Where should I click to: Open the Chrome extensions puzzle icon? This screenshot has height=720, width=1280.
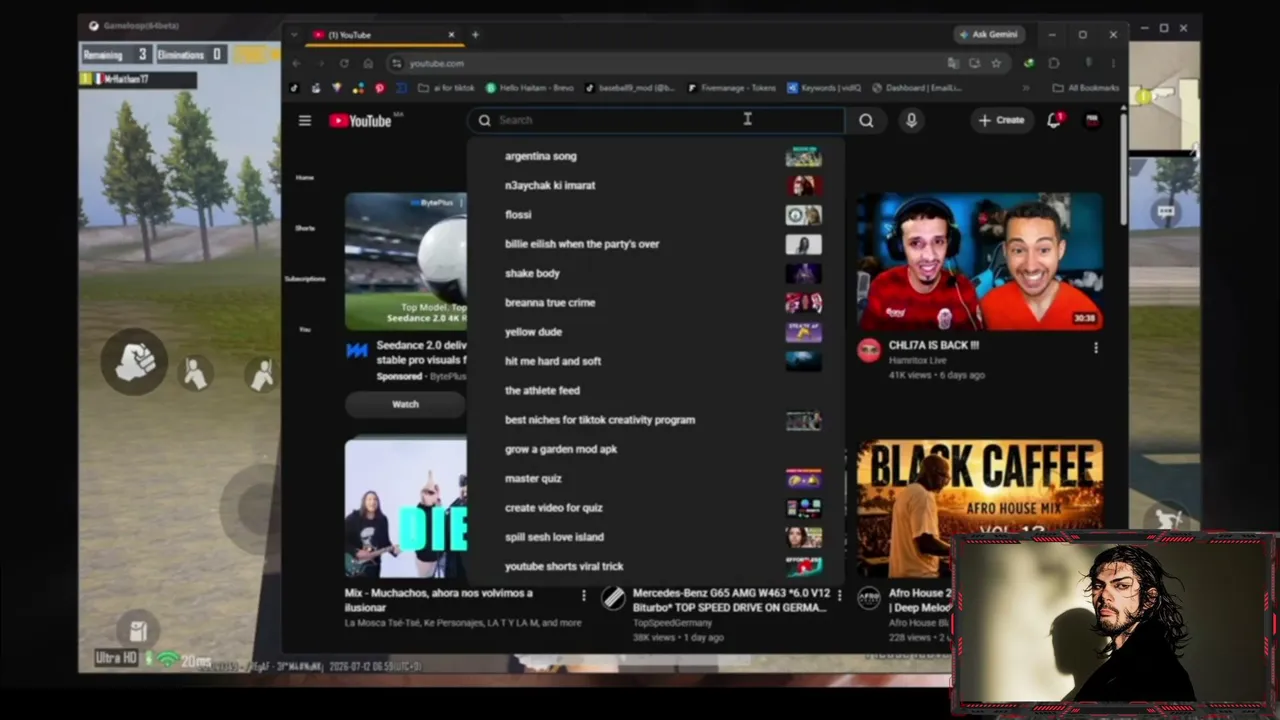pyautogui.click(x=1054, y=63)
